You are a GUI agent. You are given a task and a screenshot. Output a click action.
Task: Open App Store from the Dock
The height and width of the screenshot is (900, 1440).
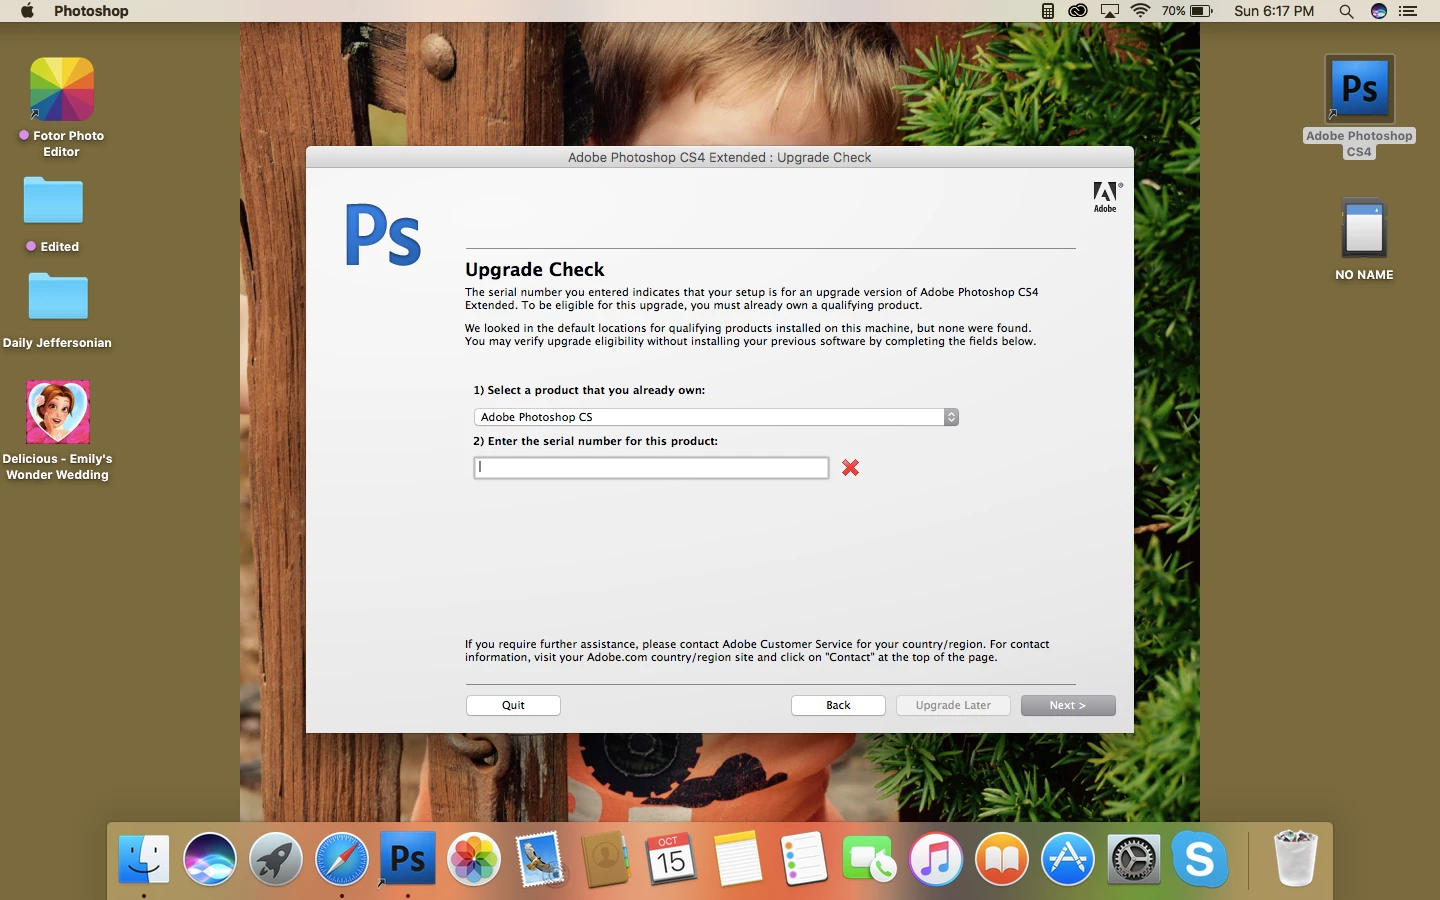1068,859
